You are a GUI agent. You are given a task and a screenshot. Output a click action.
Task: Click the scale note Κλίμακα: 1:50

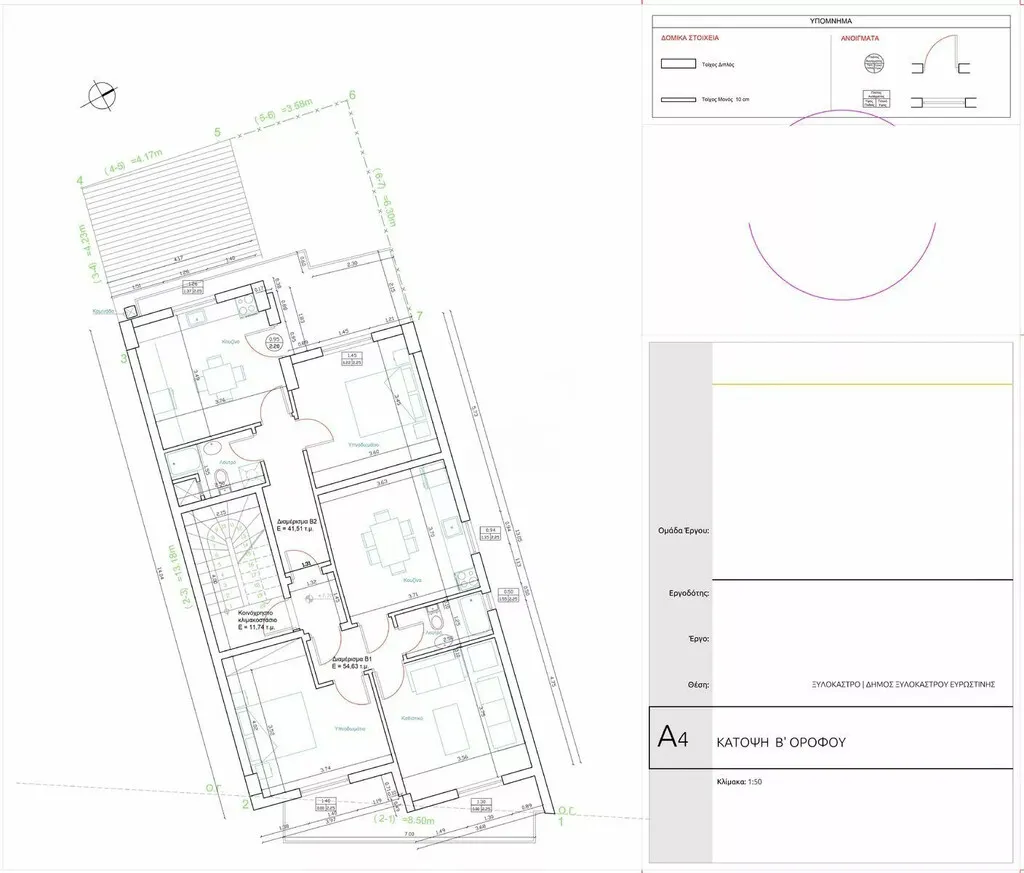739,782
